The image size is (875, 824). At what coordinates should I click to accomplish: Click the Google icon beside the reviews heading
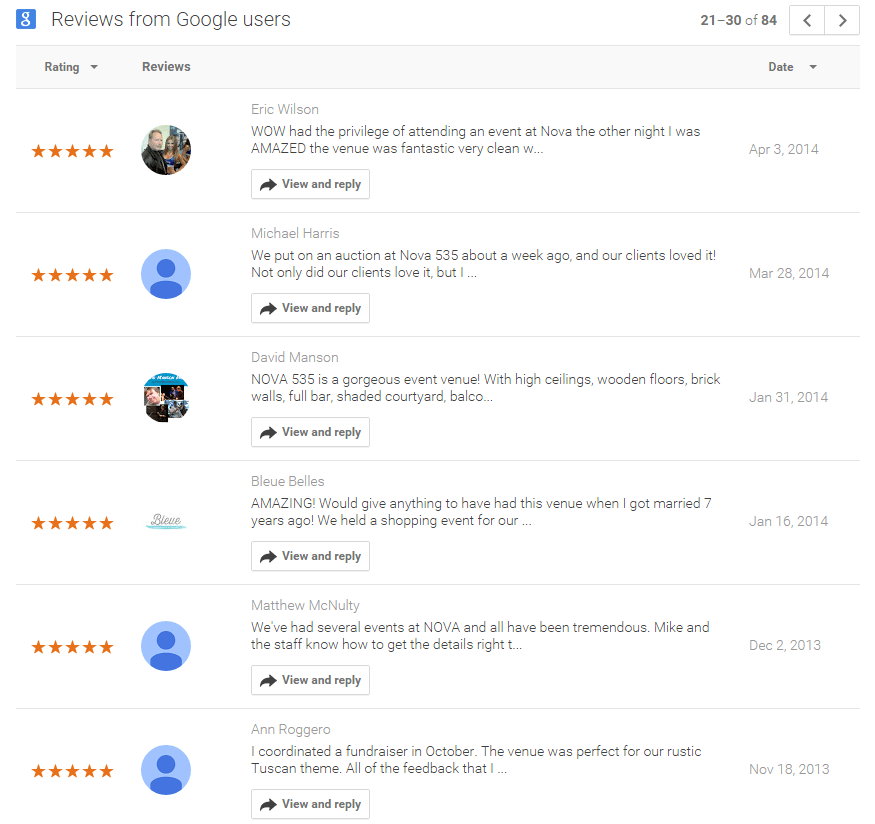point(26,20)
